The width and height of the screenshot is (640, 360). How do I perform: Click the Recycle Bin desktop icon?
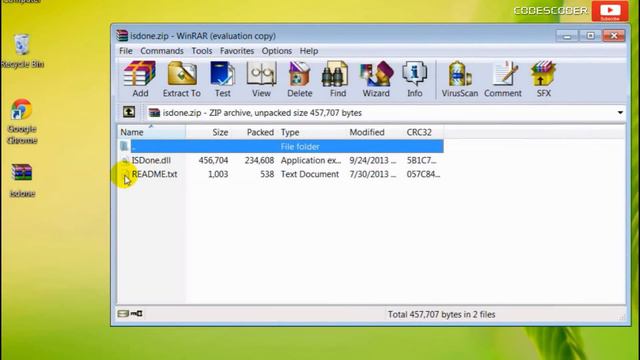22,51
